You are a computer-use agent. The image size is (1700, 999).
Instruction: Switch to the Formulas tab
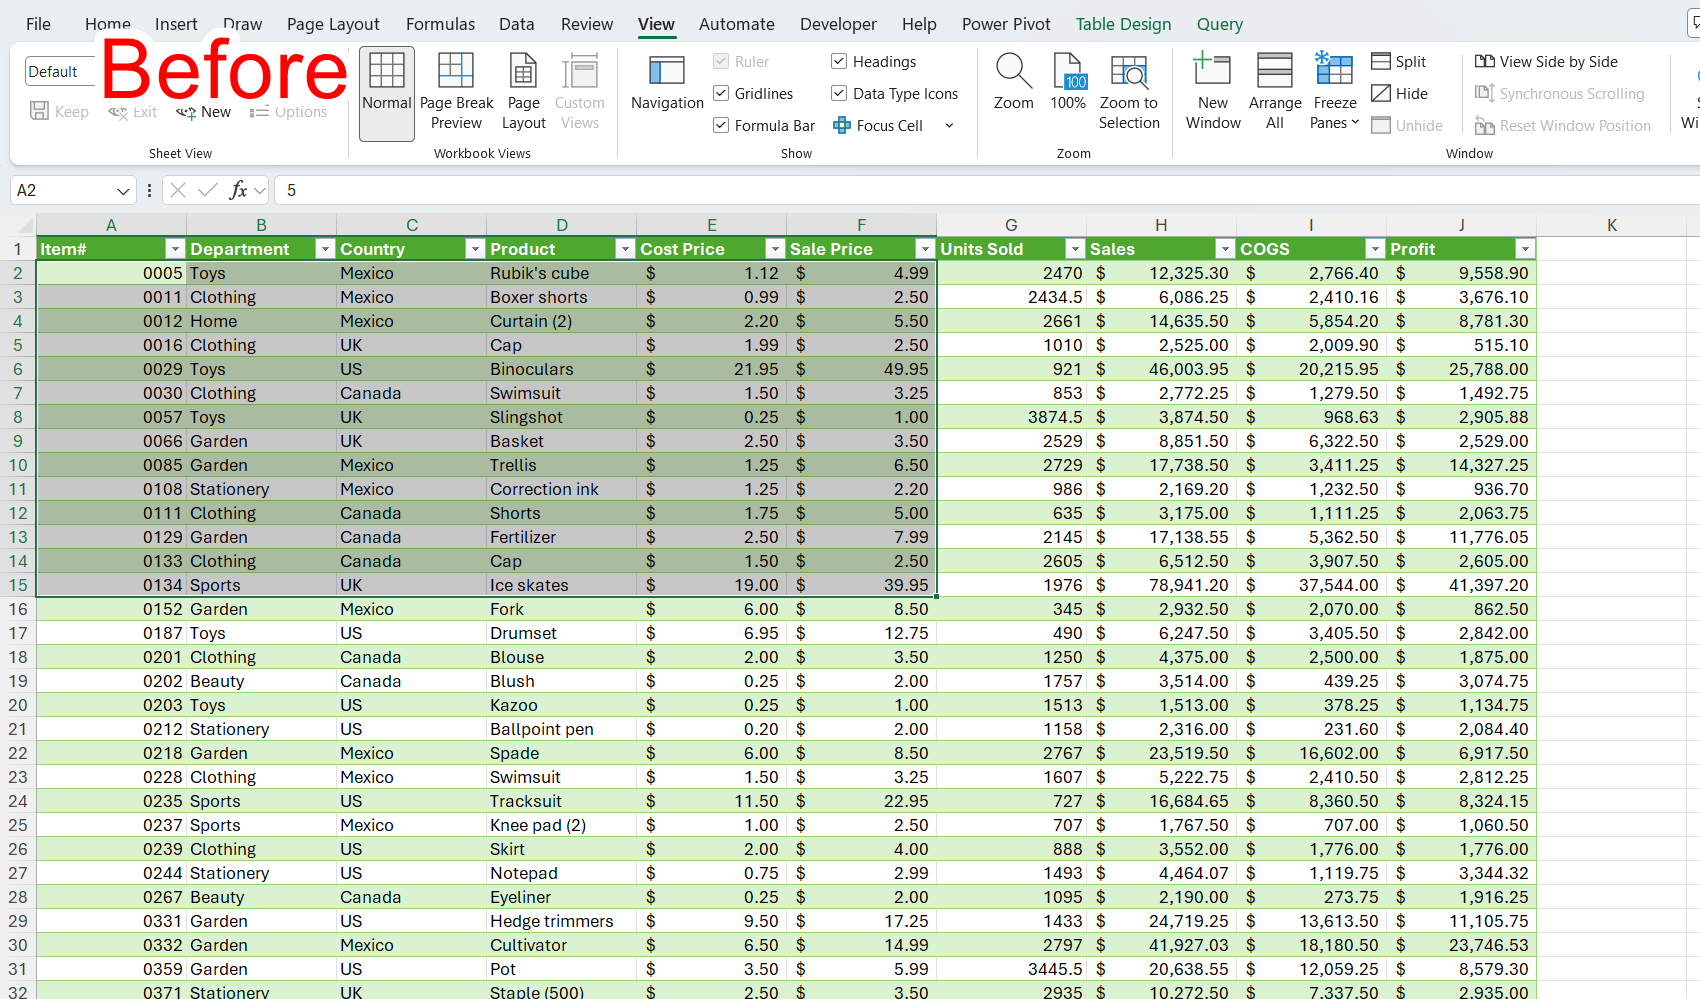pyautogui.click(x=440, y=24)
